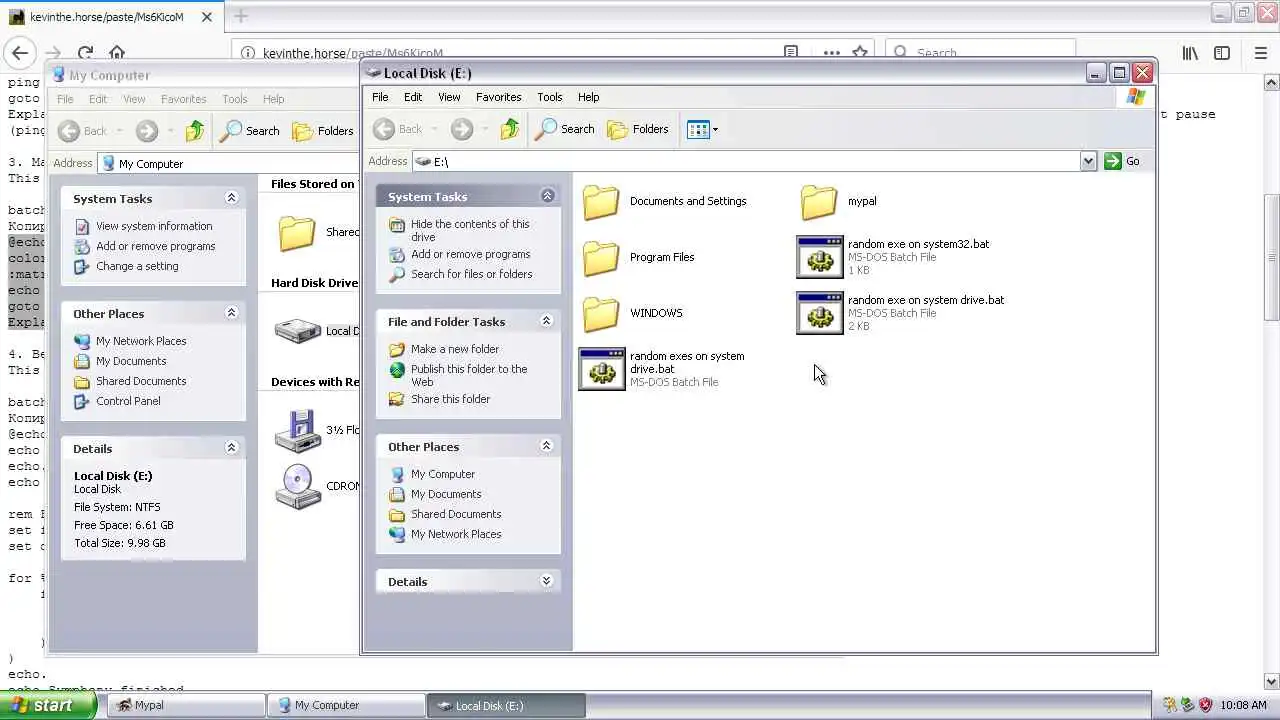Collapse System Tasks panel in Local Disk window
The width and height of the screenshot is (1280, 720).
[x=547, y=196]
